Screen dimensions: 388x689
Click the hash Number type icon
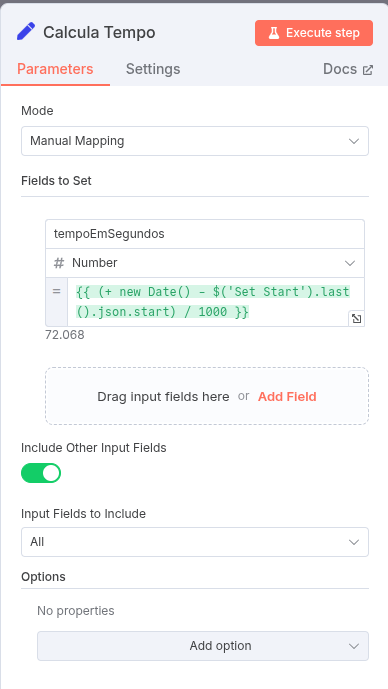pos(58,263)
